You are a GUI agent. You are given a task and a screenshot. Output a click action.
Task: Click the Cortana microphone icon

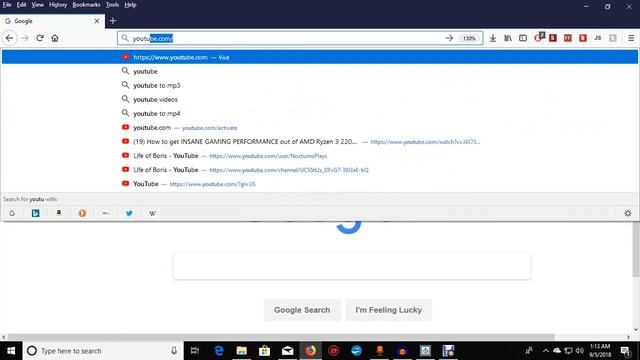pos(174,351)
